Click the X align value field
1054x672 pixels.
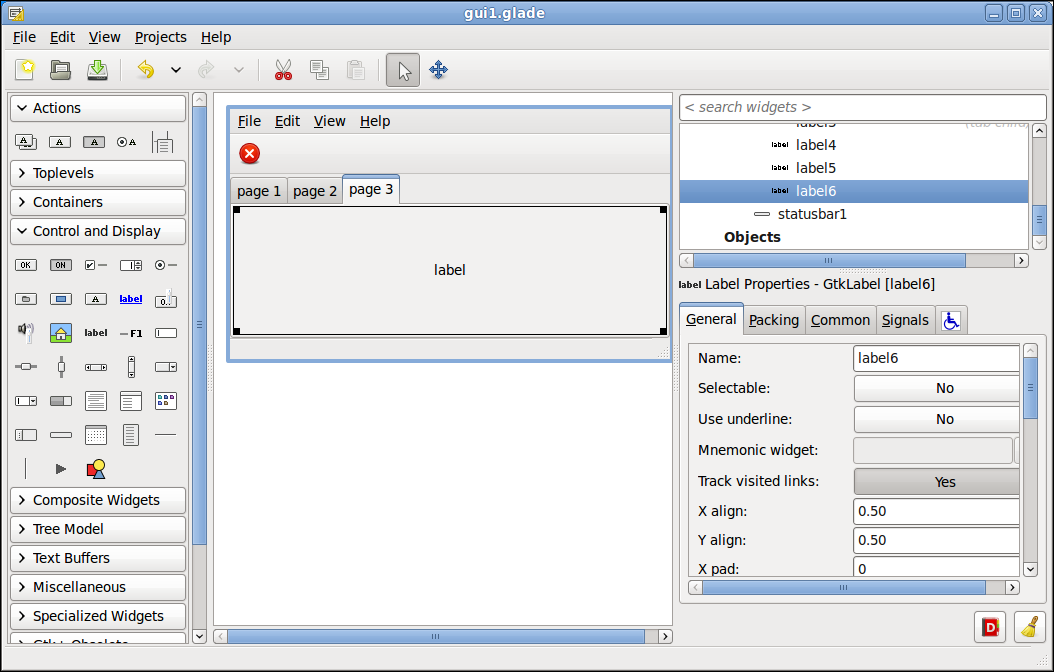pos(936,511)
